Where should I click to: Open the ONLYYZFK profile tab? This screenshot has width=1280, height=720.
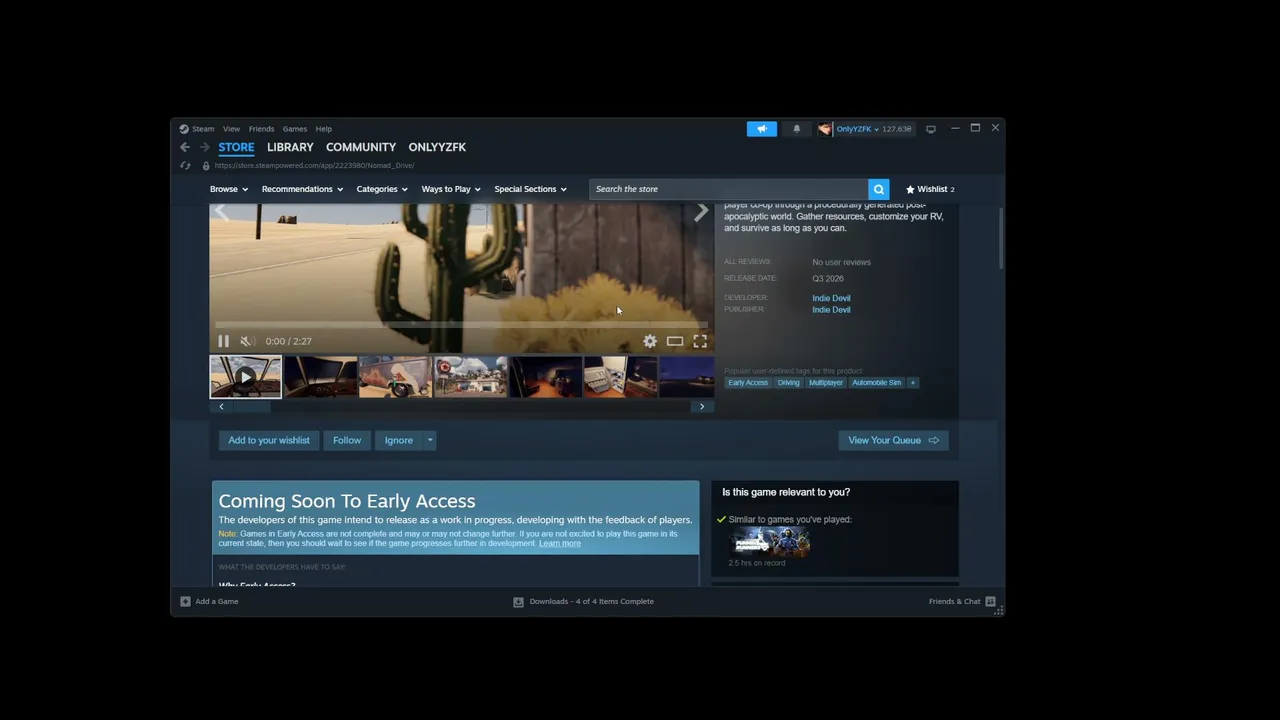tap(437, 147)
